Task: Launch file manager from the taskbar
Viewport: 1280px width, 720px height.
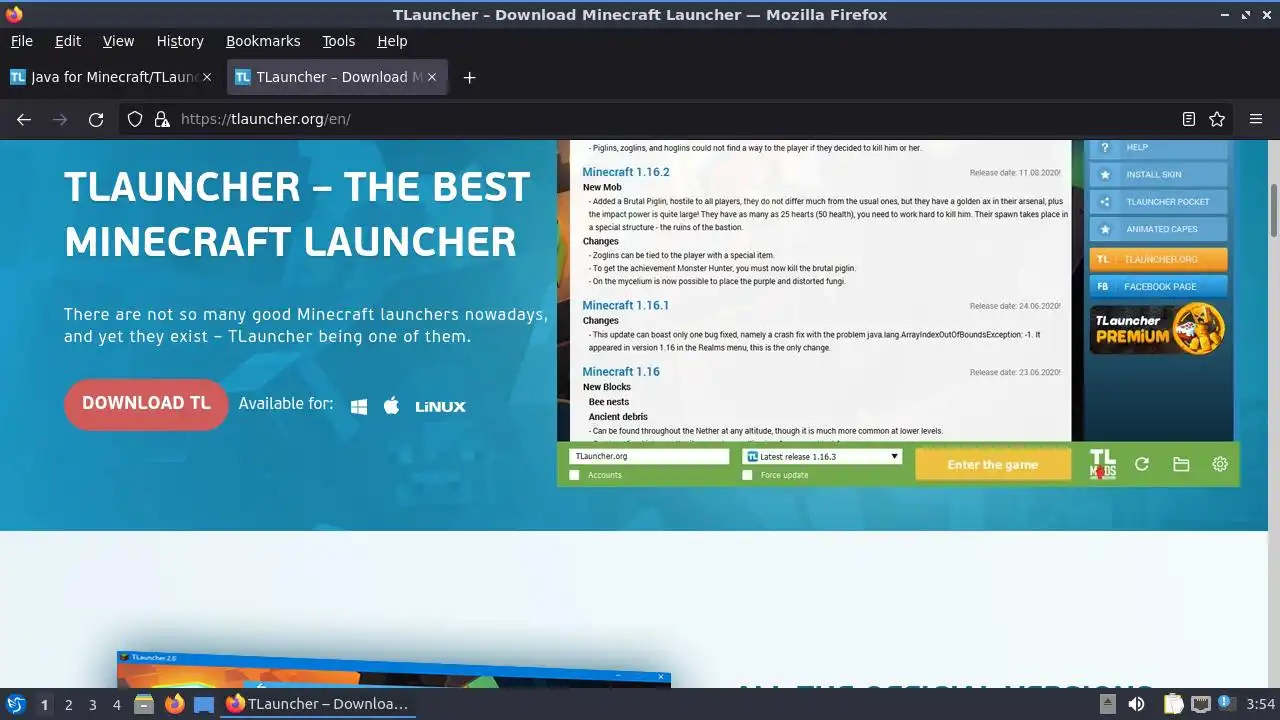Action: (x=144, y=704)
